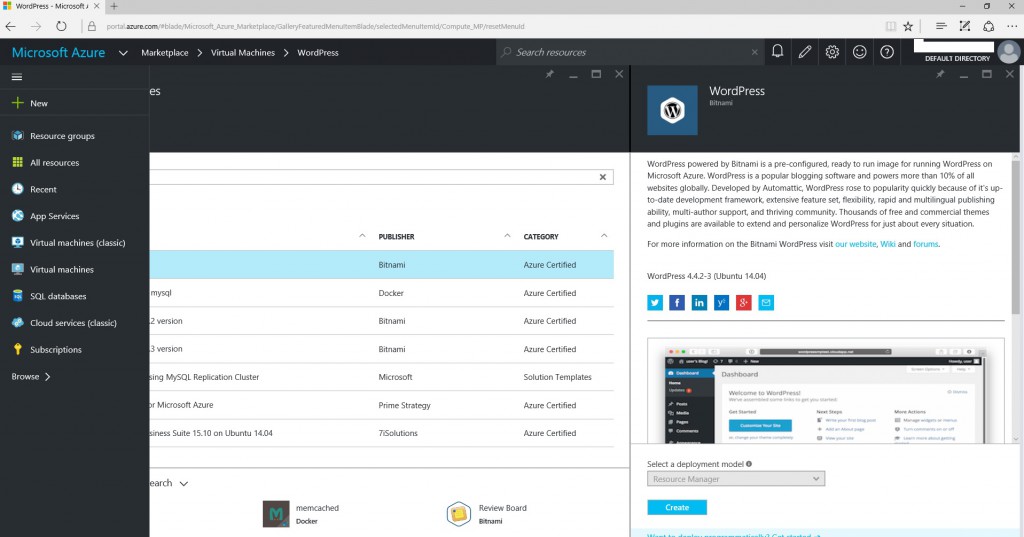1024x537 pixels.
Task: Share WordPress via email icon
Action: pyautogui.click(x=766, y=302)
